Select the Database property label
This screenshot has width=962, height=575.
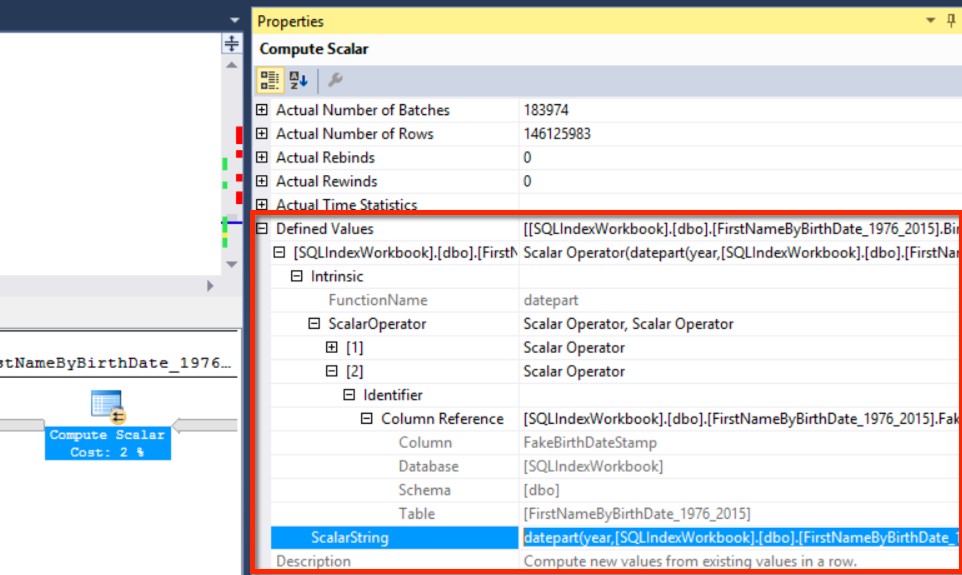[428, 466]
